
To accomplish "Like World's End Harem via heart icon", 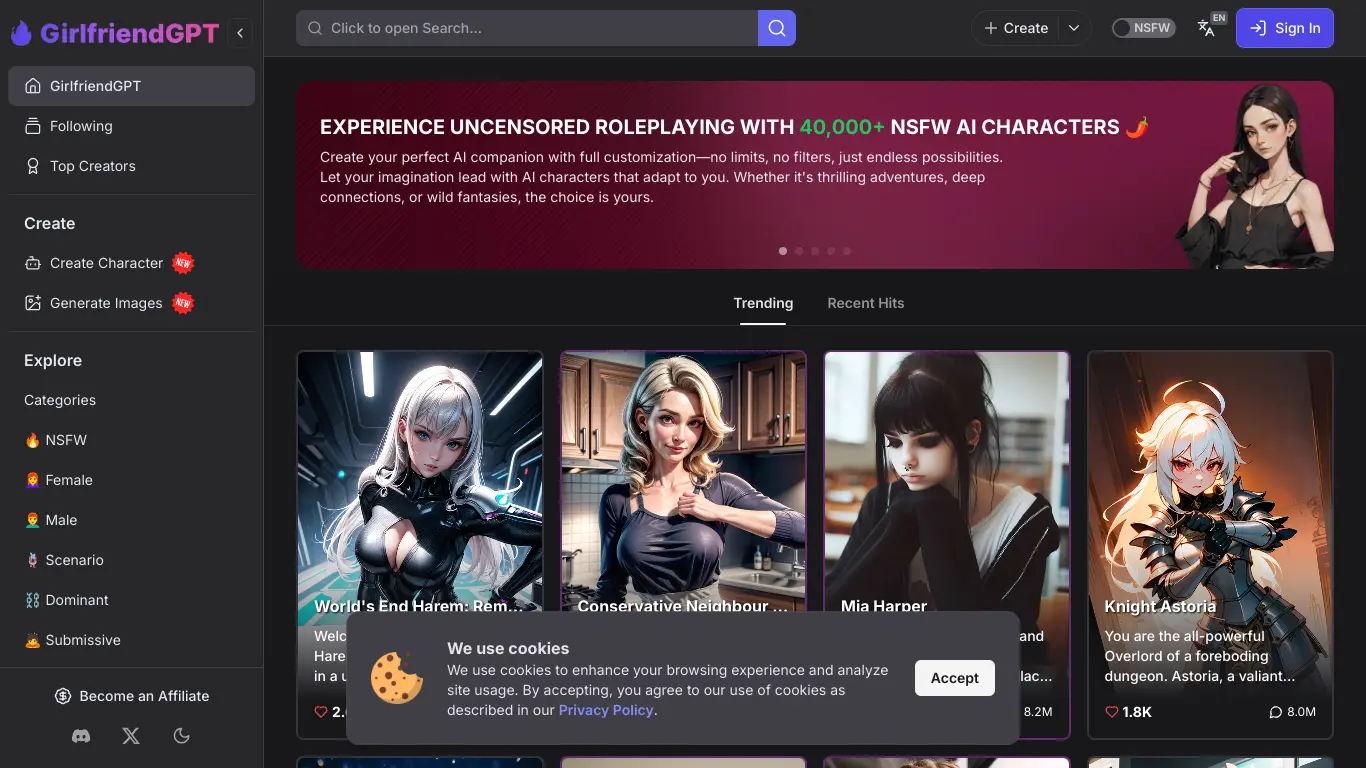I will [x=321, y=712].
